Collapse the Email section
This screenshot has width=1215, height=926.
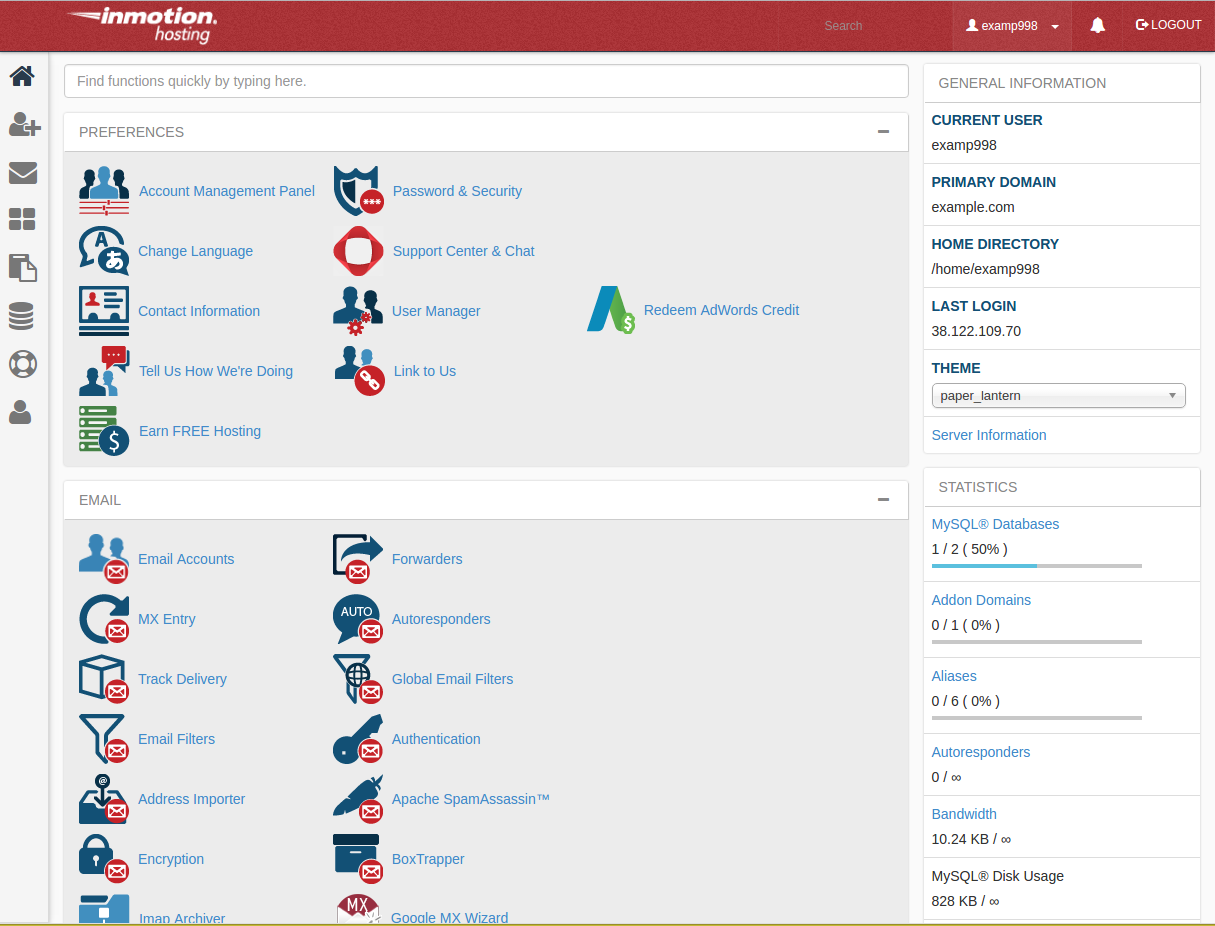tap(883, 500)
